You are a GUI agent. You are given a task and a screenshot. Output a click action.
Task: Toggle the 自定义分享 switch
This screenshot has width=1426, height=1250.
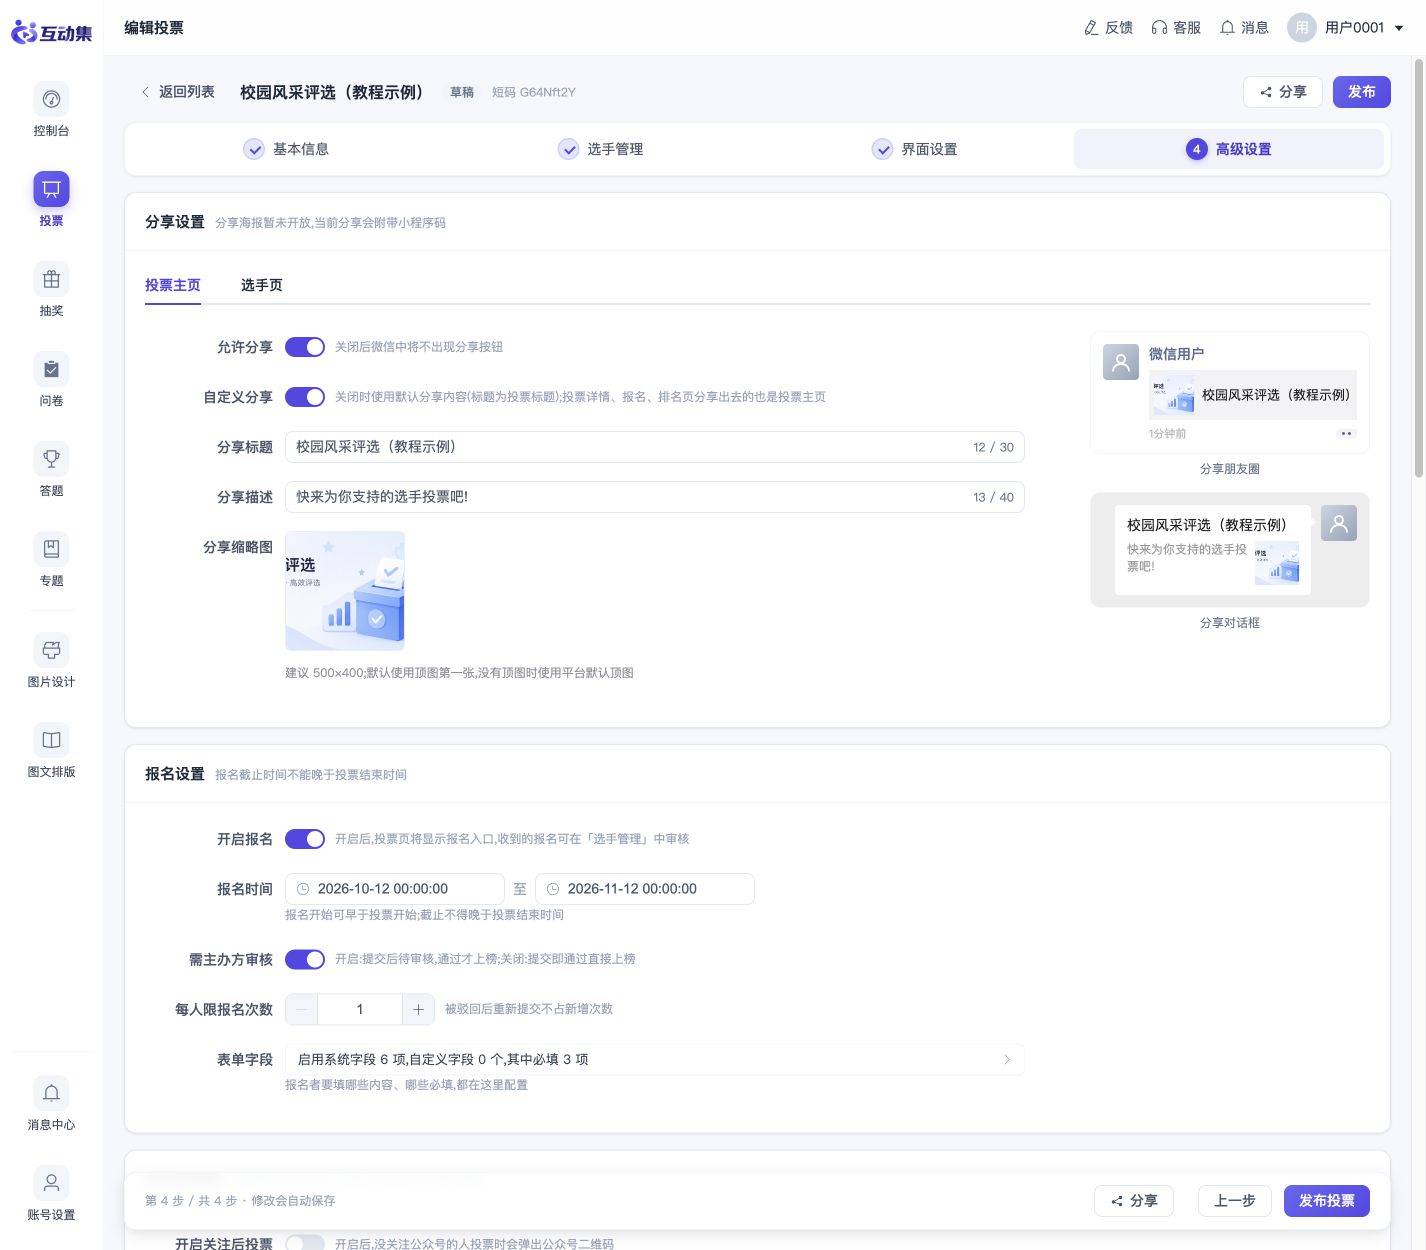click(305, 397)
